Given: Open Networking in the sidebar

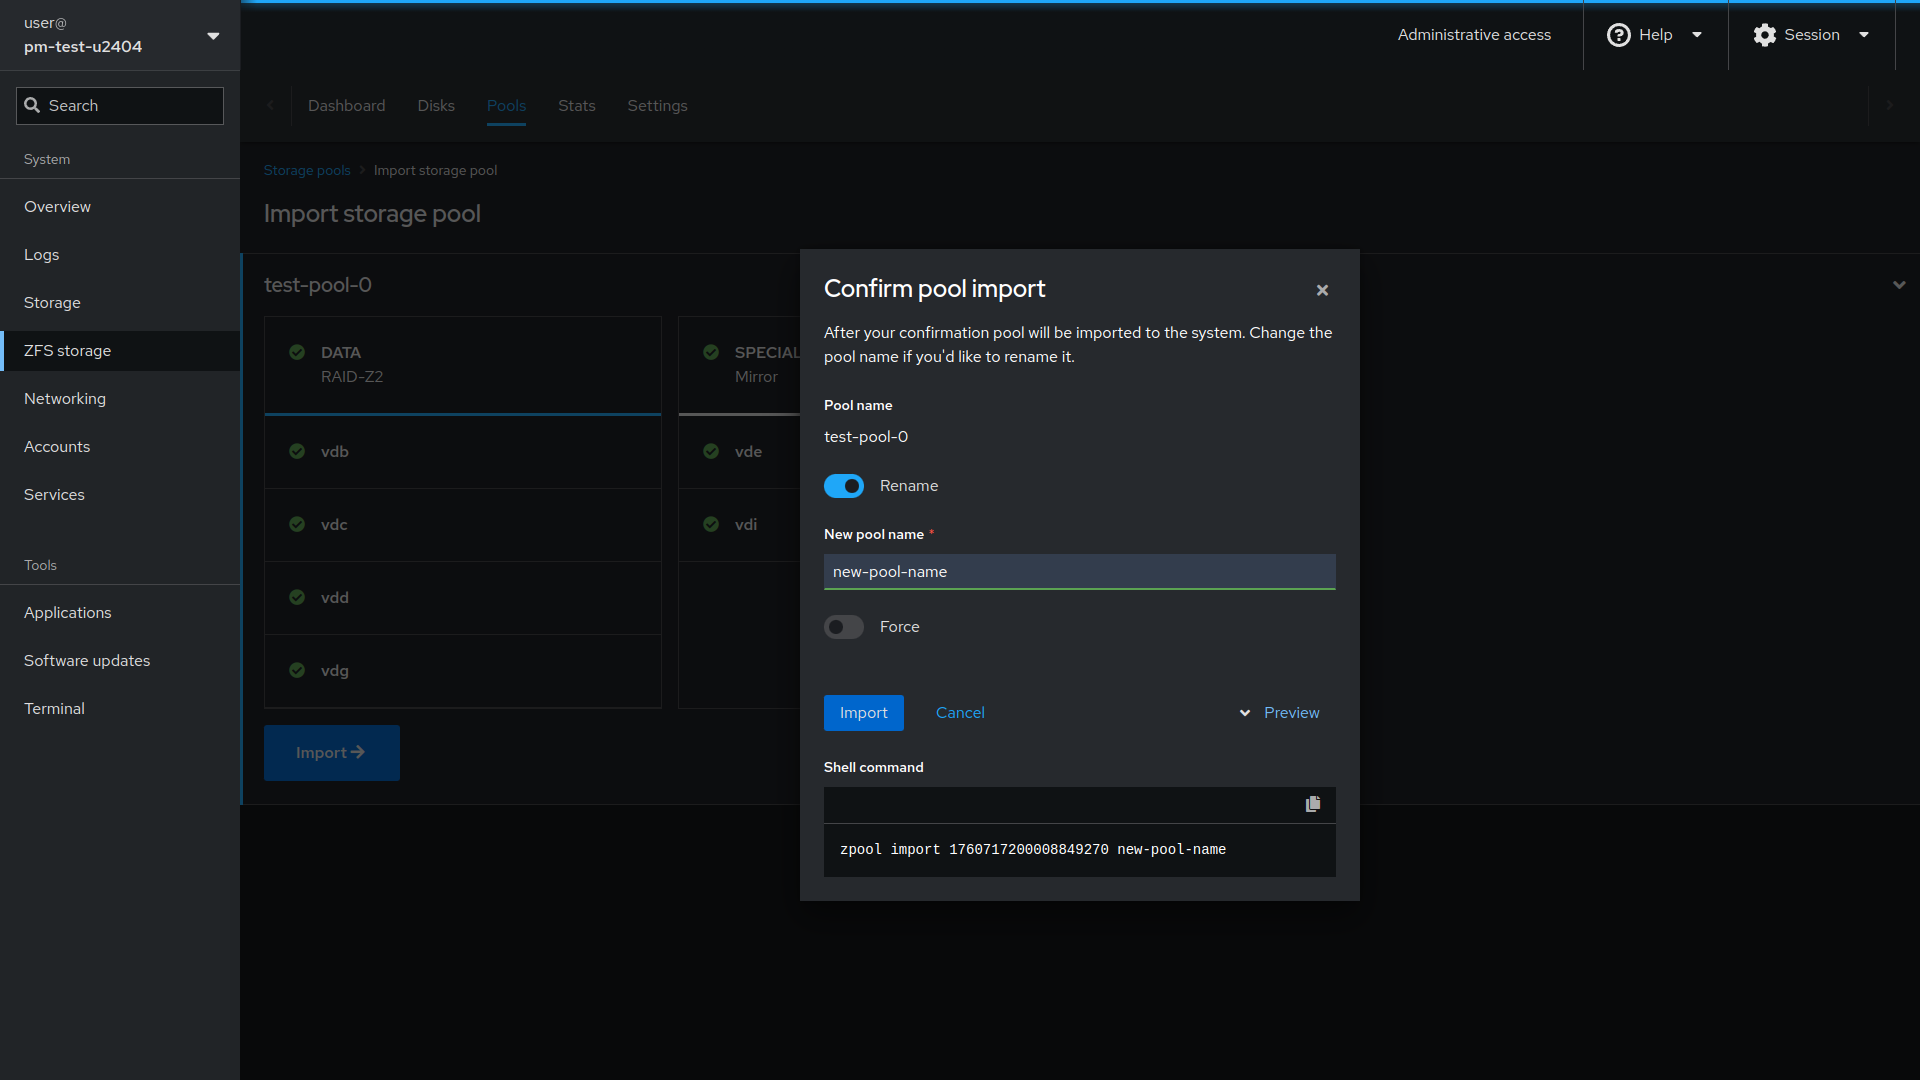Looking at the screenshot, I should 120,399.
